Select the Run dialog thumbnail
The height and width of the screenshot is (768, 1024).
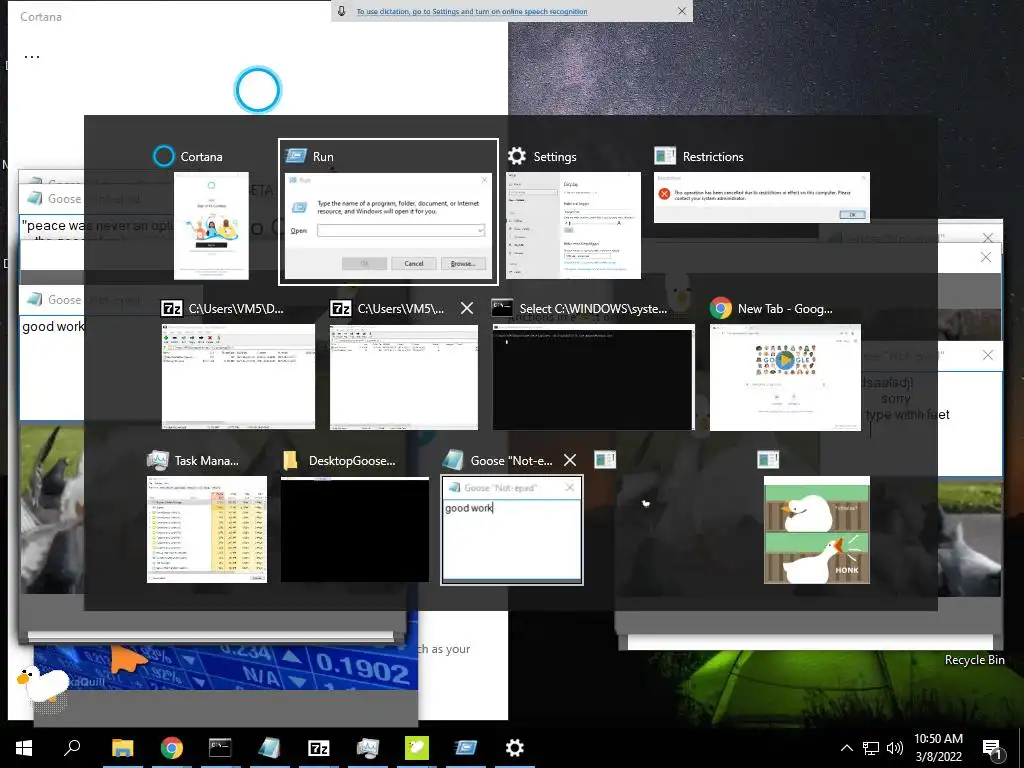[389, 227]
